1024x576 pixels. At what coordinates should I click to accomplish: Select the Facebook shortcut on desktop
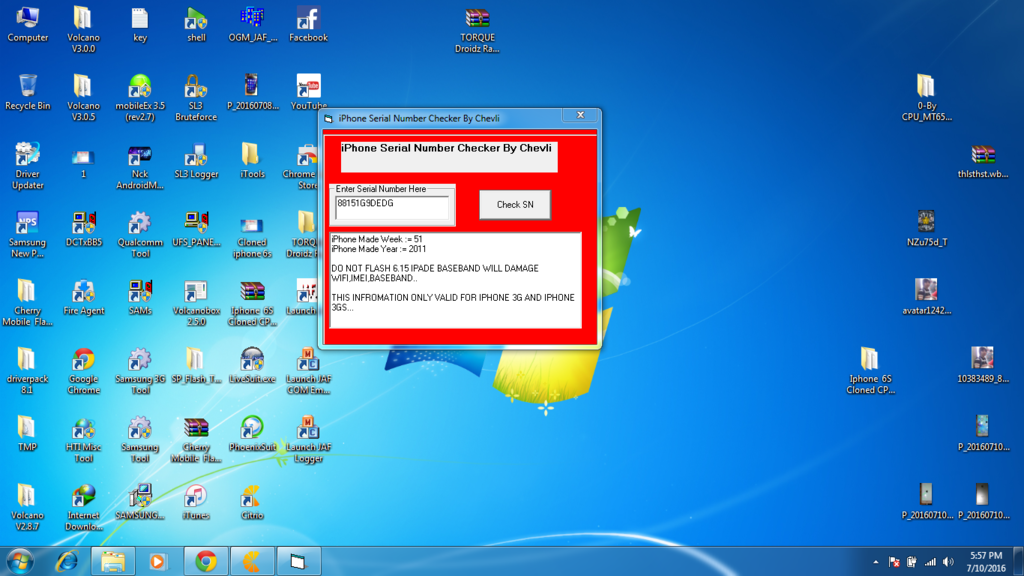308,20
